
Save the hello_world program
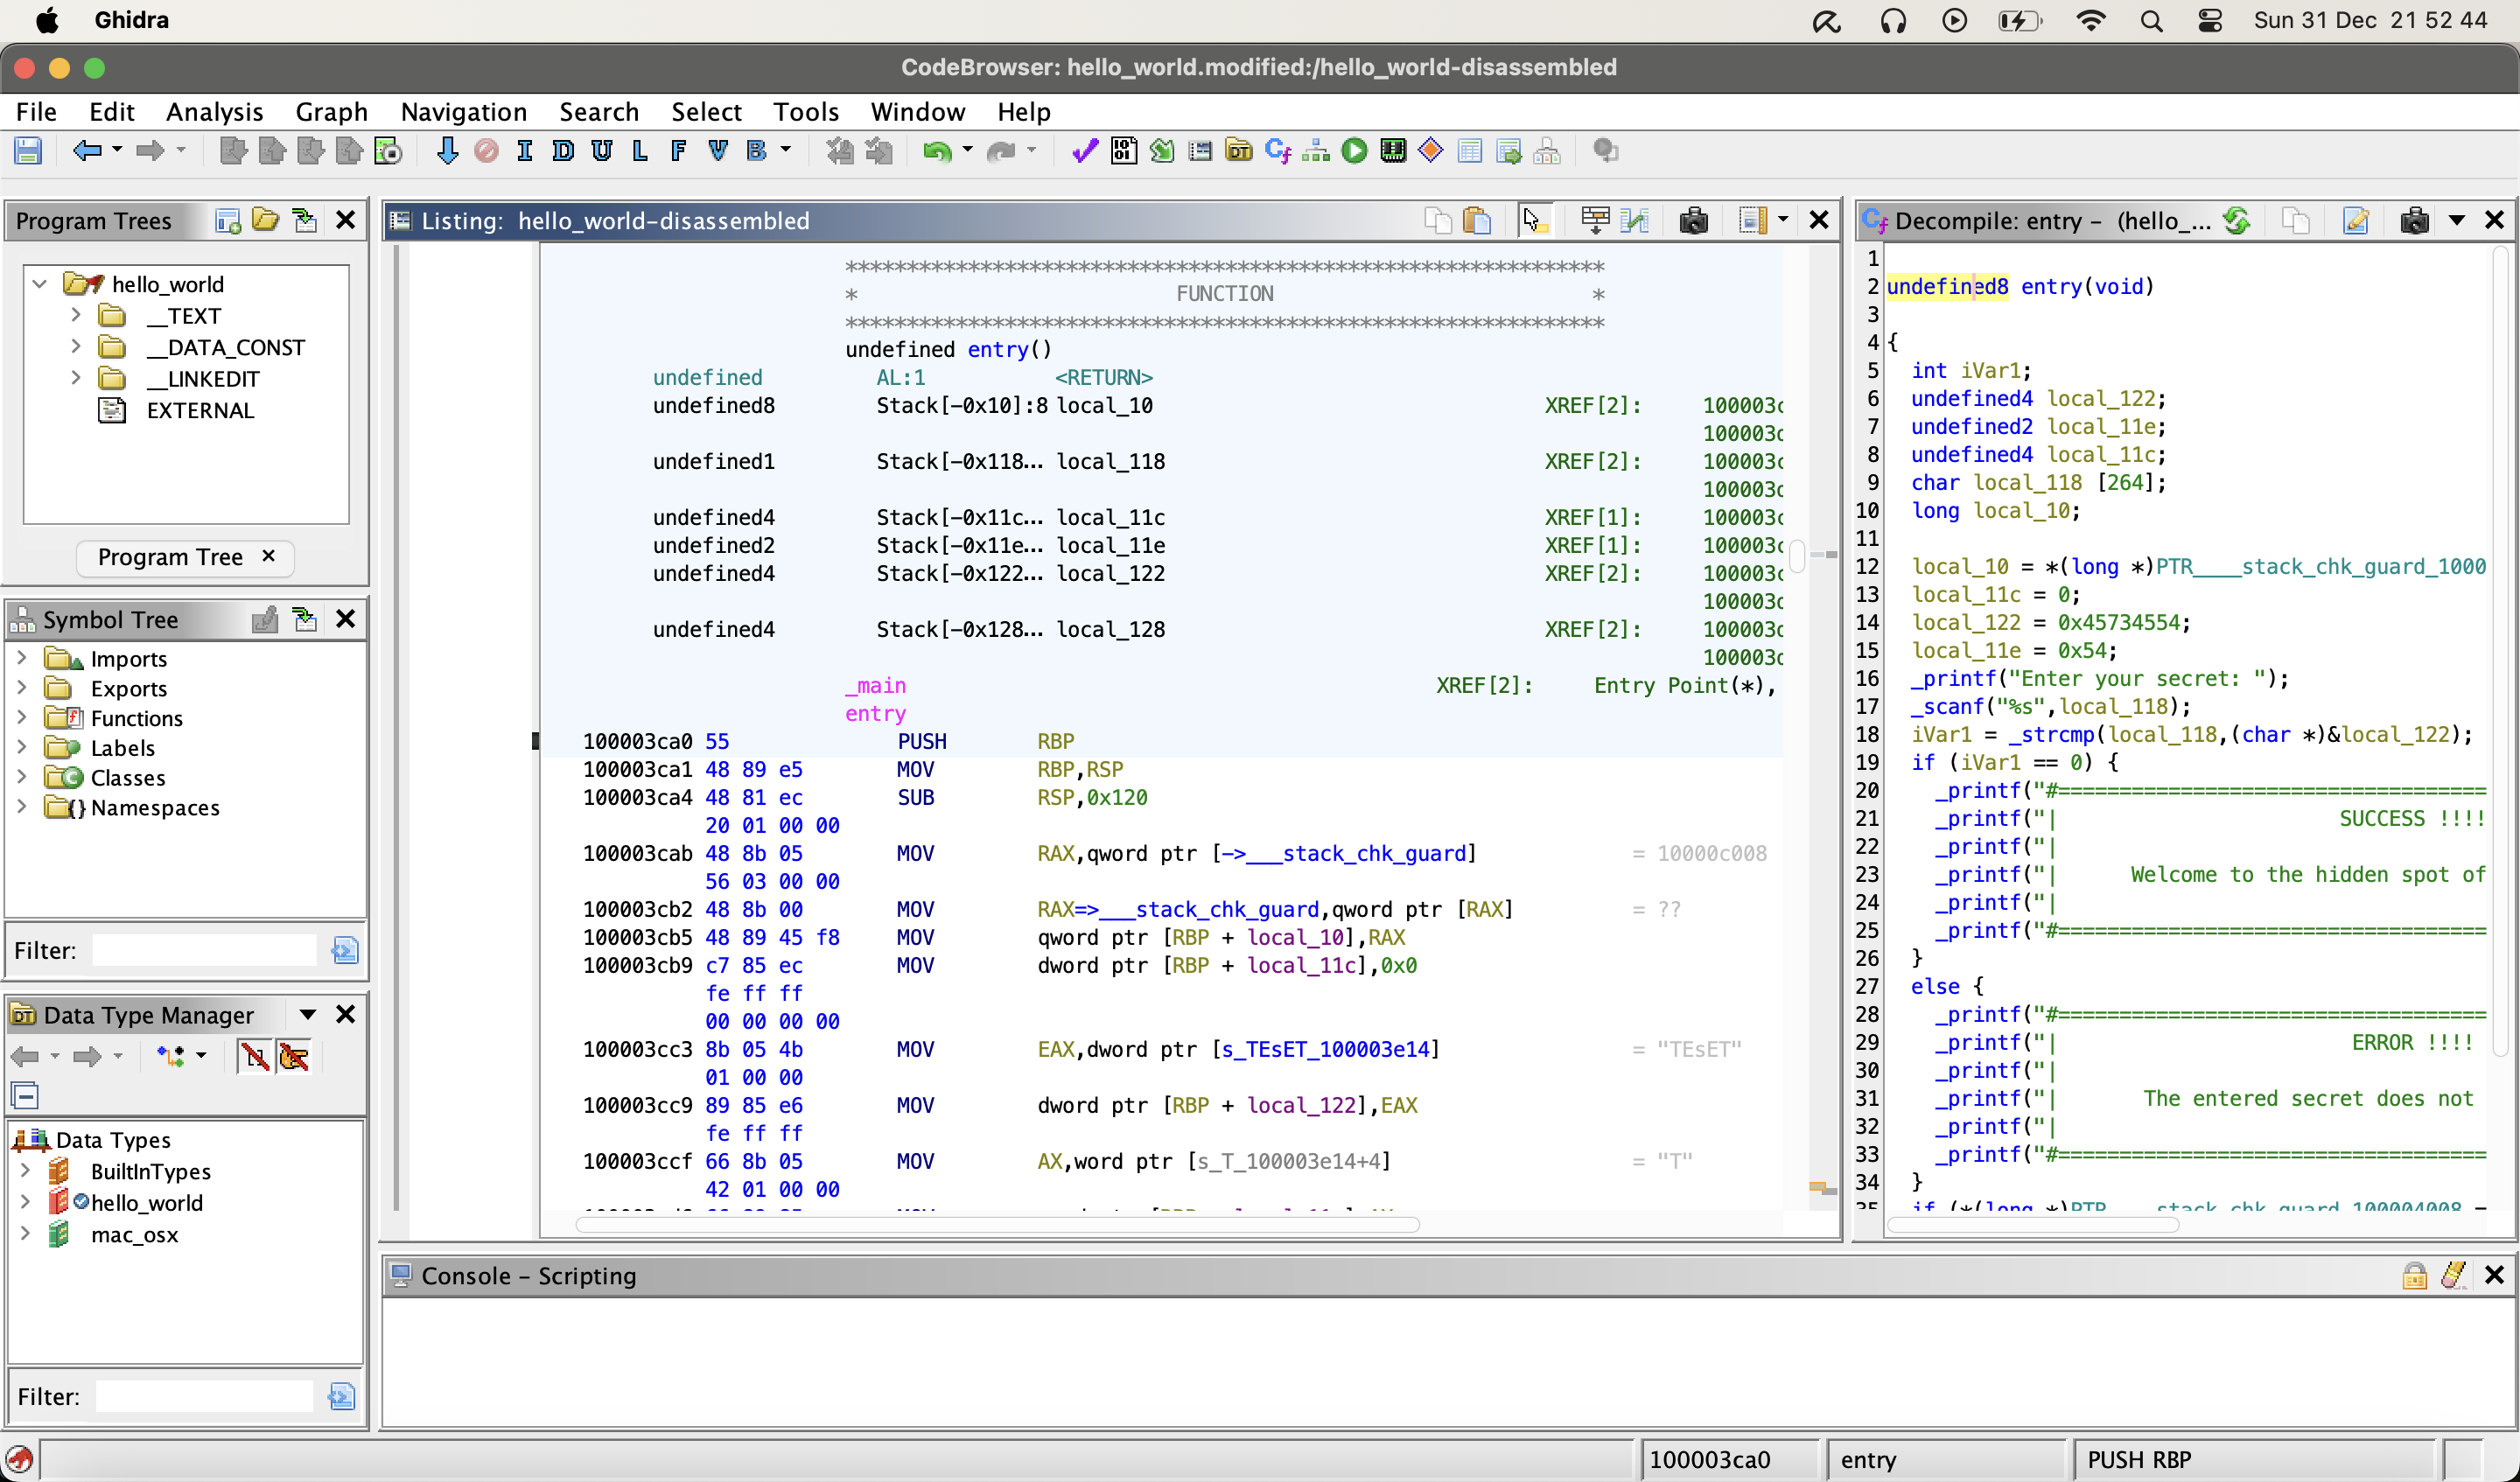point(28,150)
